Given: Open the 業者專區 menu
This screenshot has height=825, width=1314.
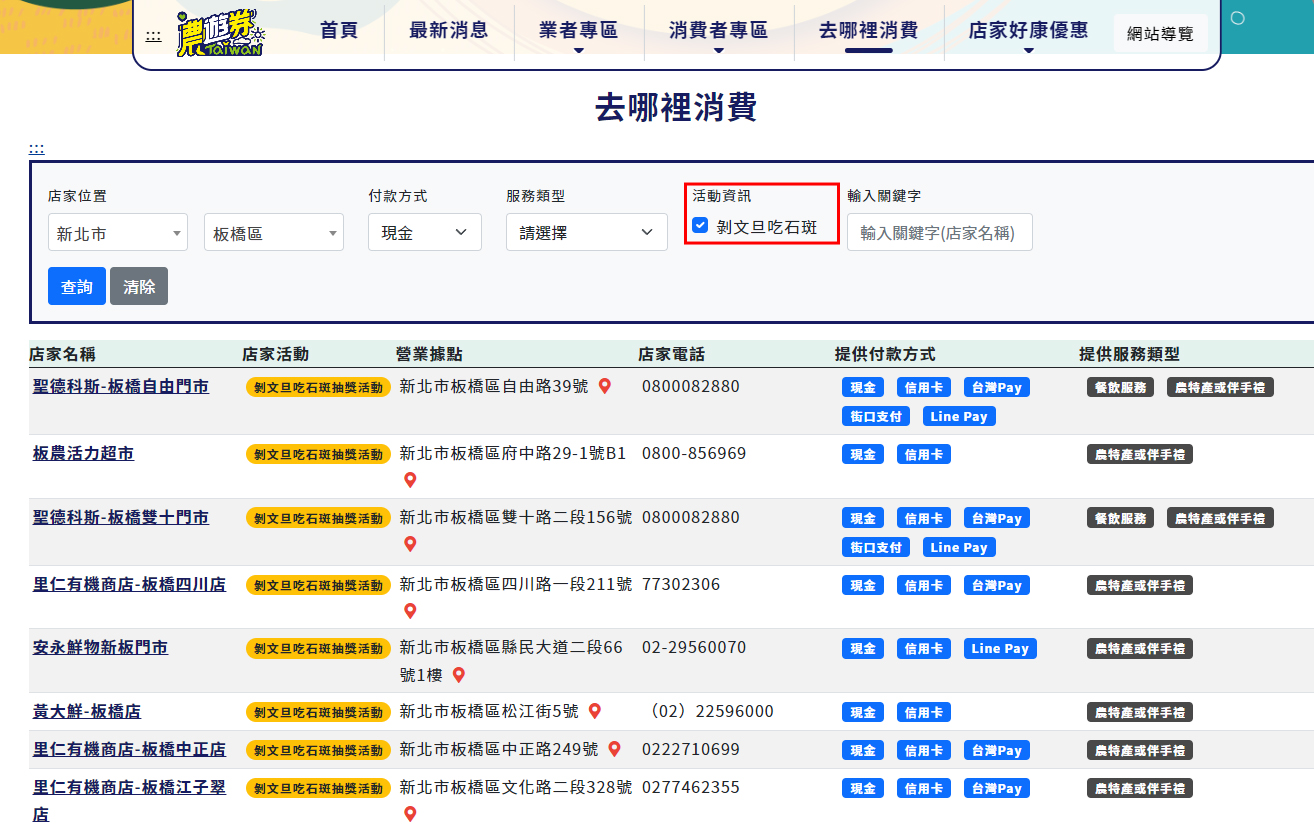Looking at the screenshot, I should [578, 31].
